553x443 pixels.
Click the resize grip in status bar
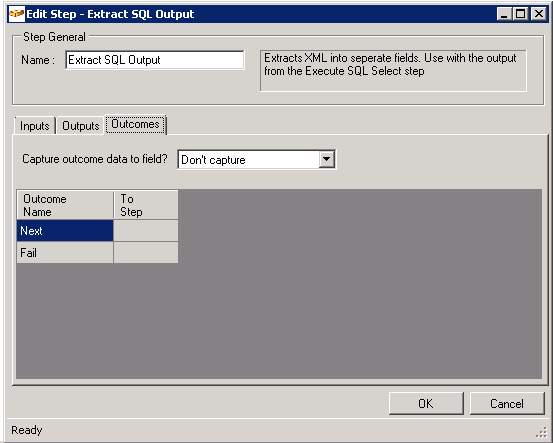541,432
